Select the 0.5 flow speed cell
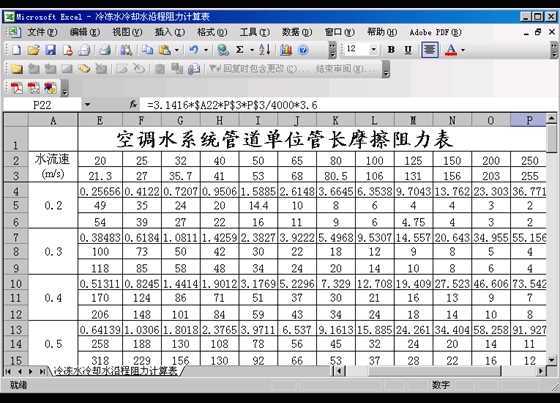Viewport: 560px width, 403px height. 53,344
